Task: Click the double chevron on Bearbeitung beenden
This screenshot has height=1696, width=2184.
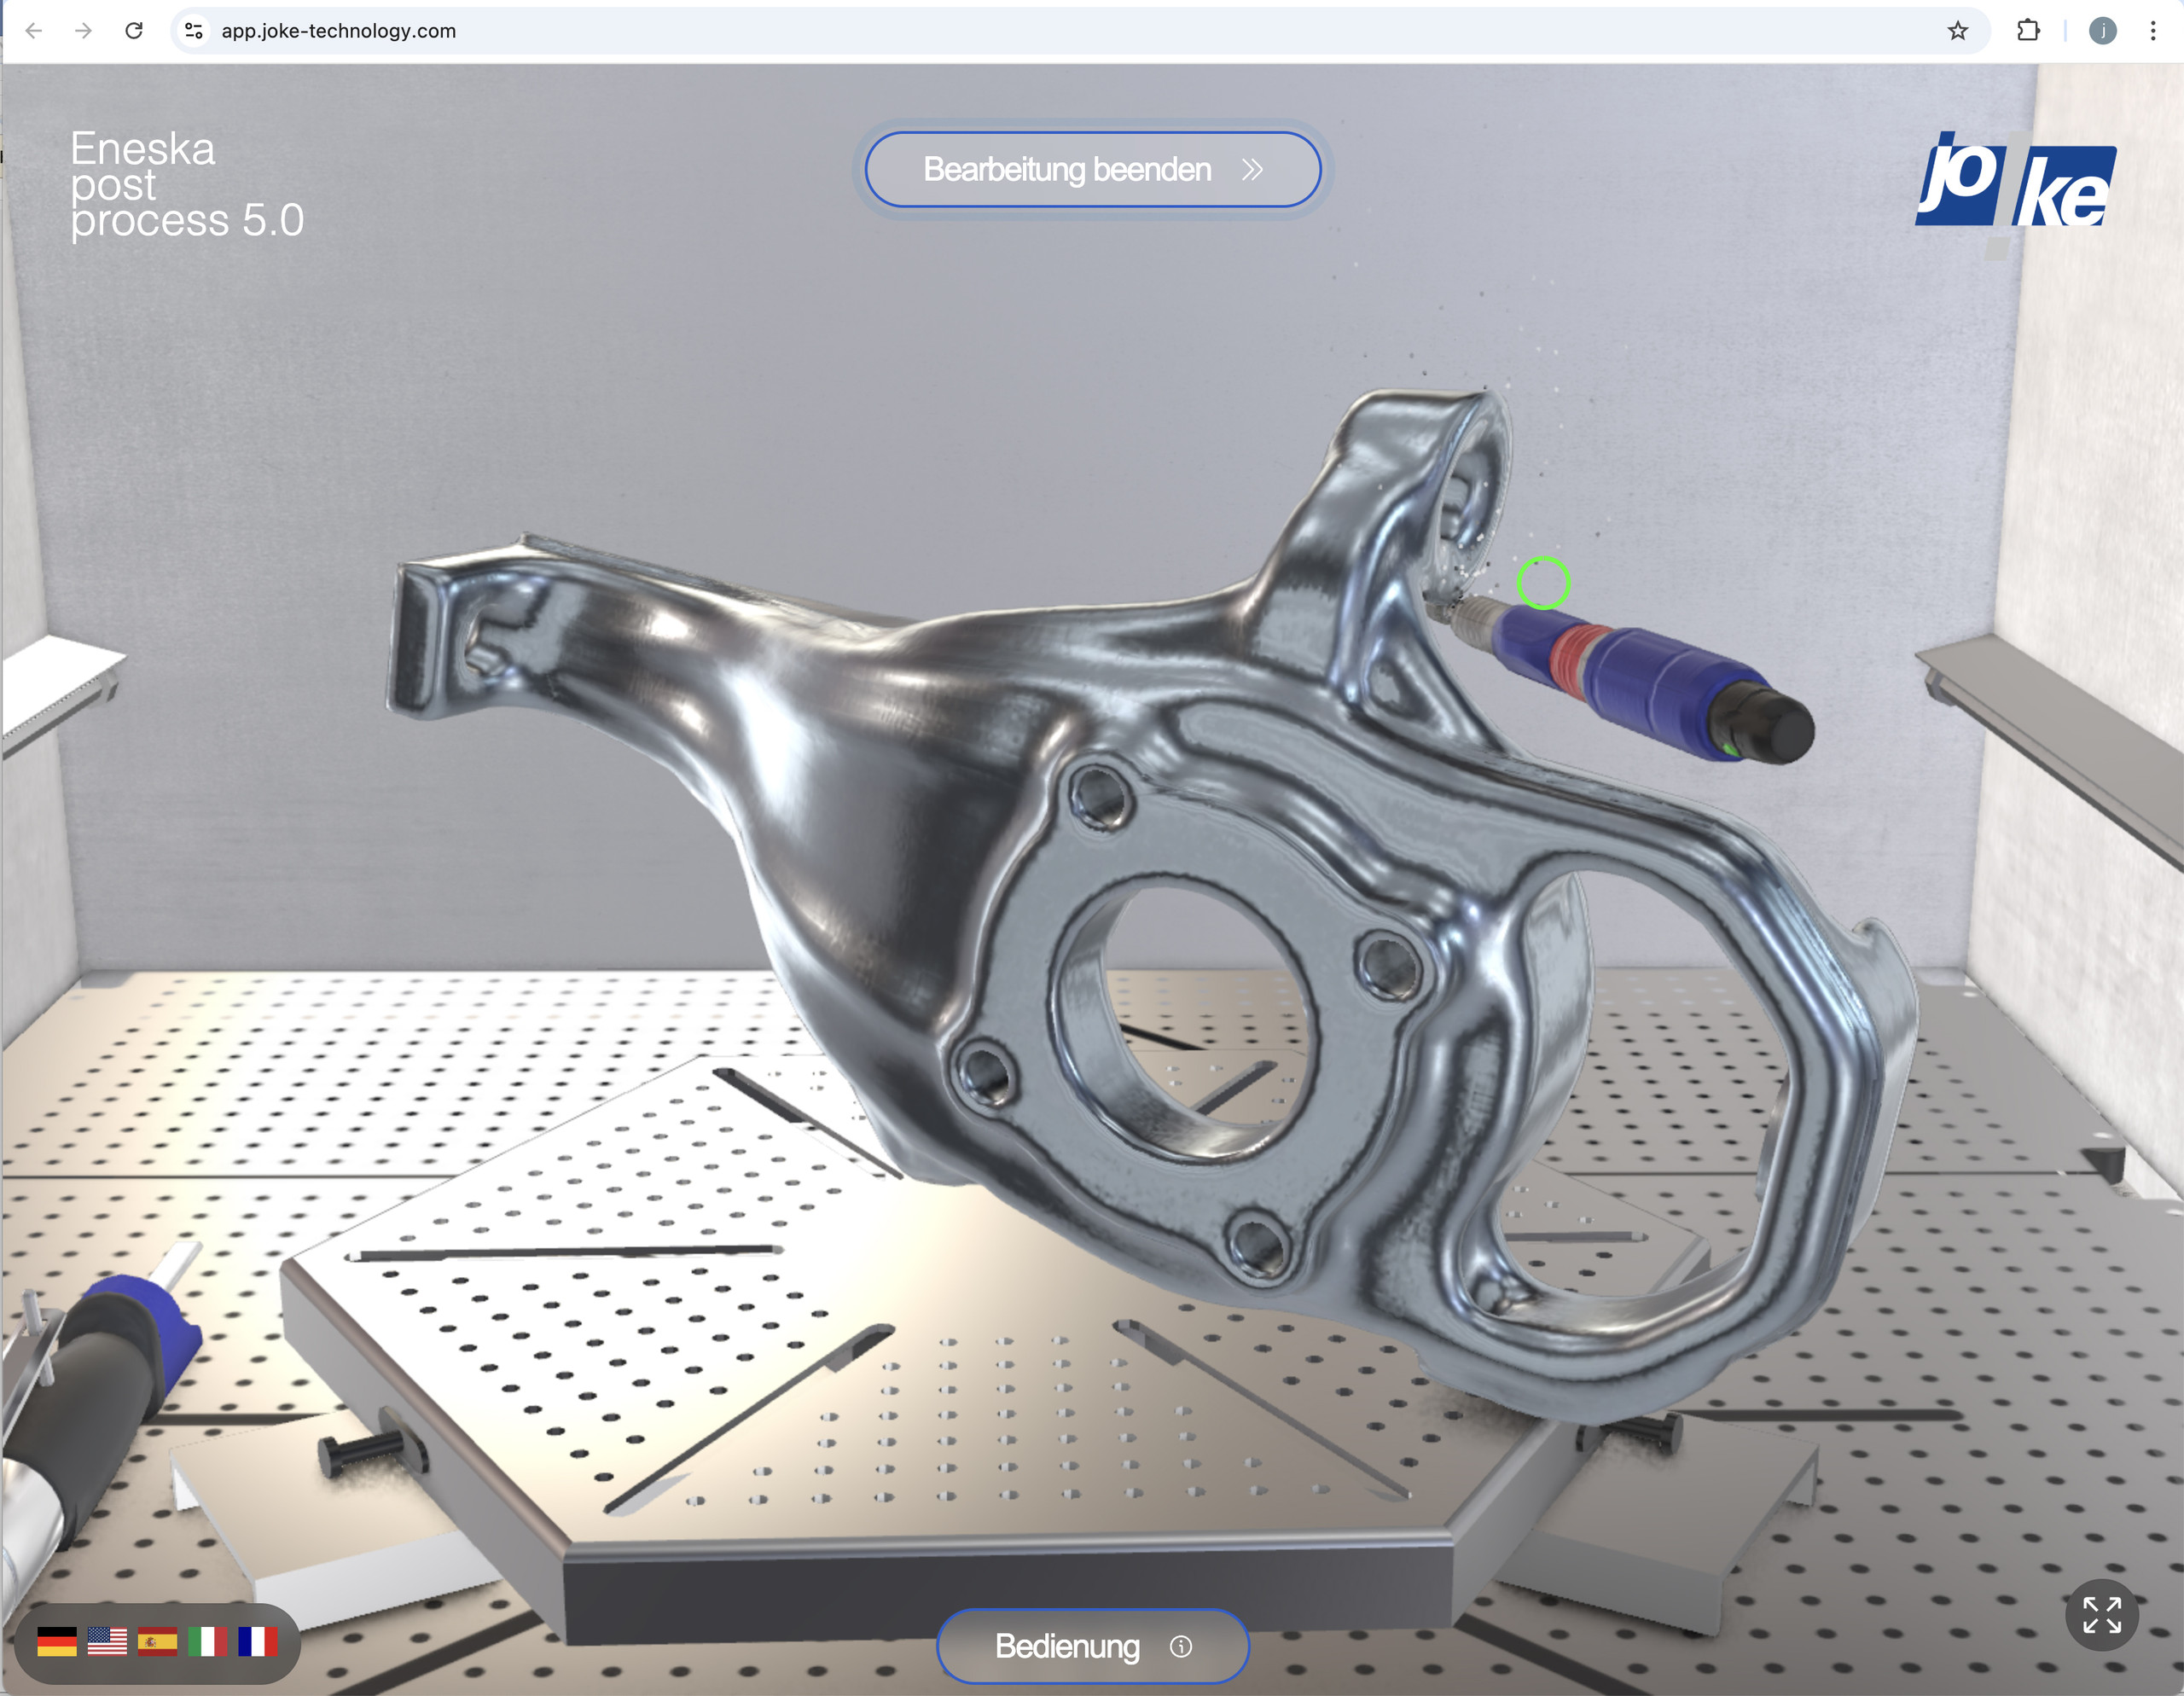Action: pos(1252,170)
